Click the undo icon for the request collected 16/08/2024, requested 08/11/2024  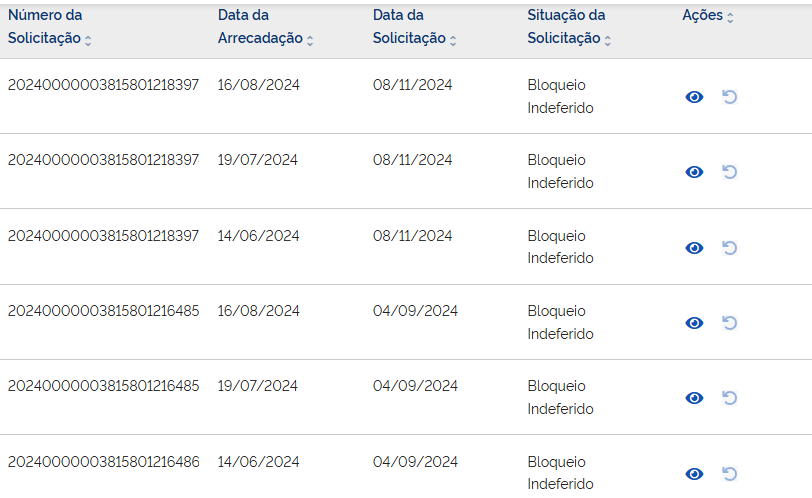point(730,97)
